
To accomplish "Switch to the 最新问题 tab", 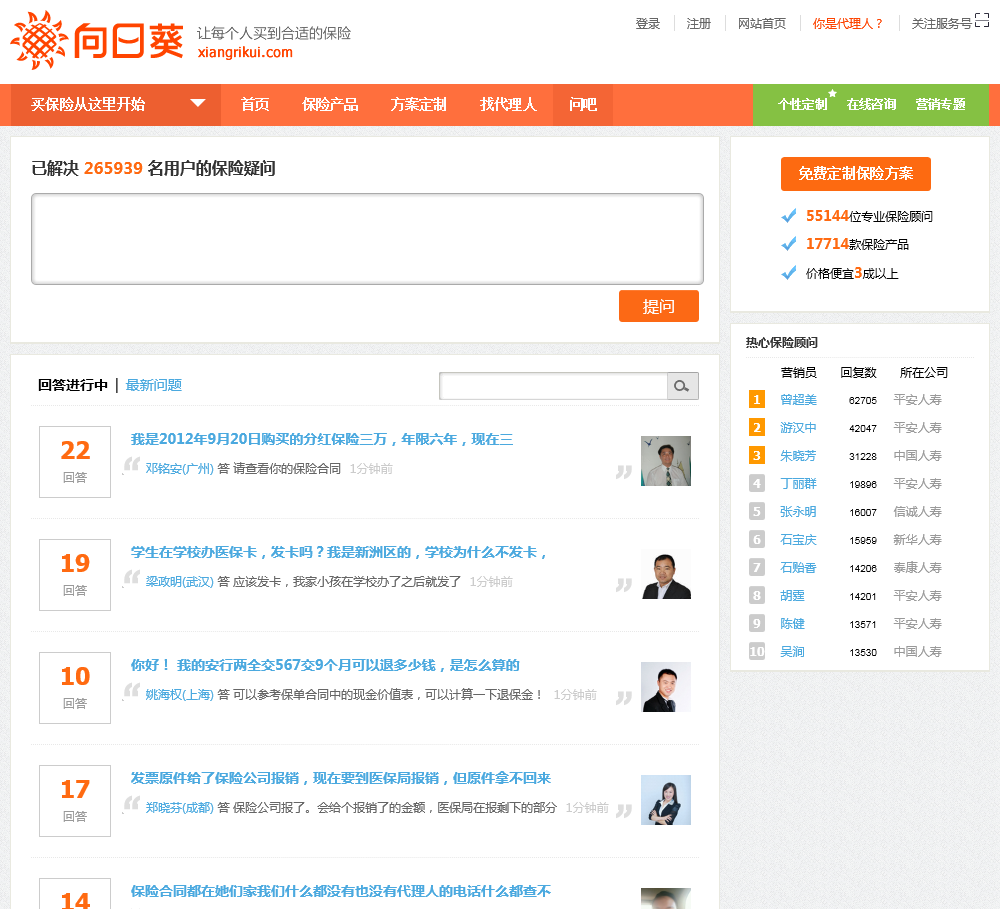I will (154, 385).
